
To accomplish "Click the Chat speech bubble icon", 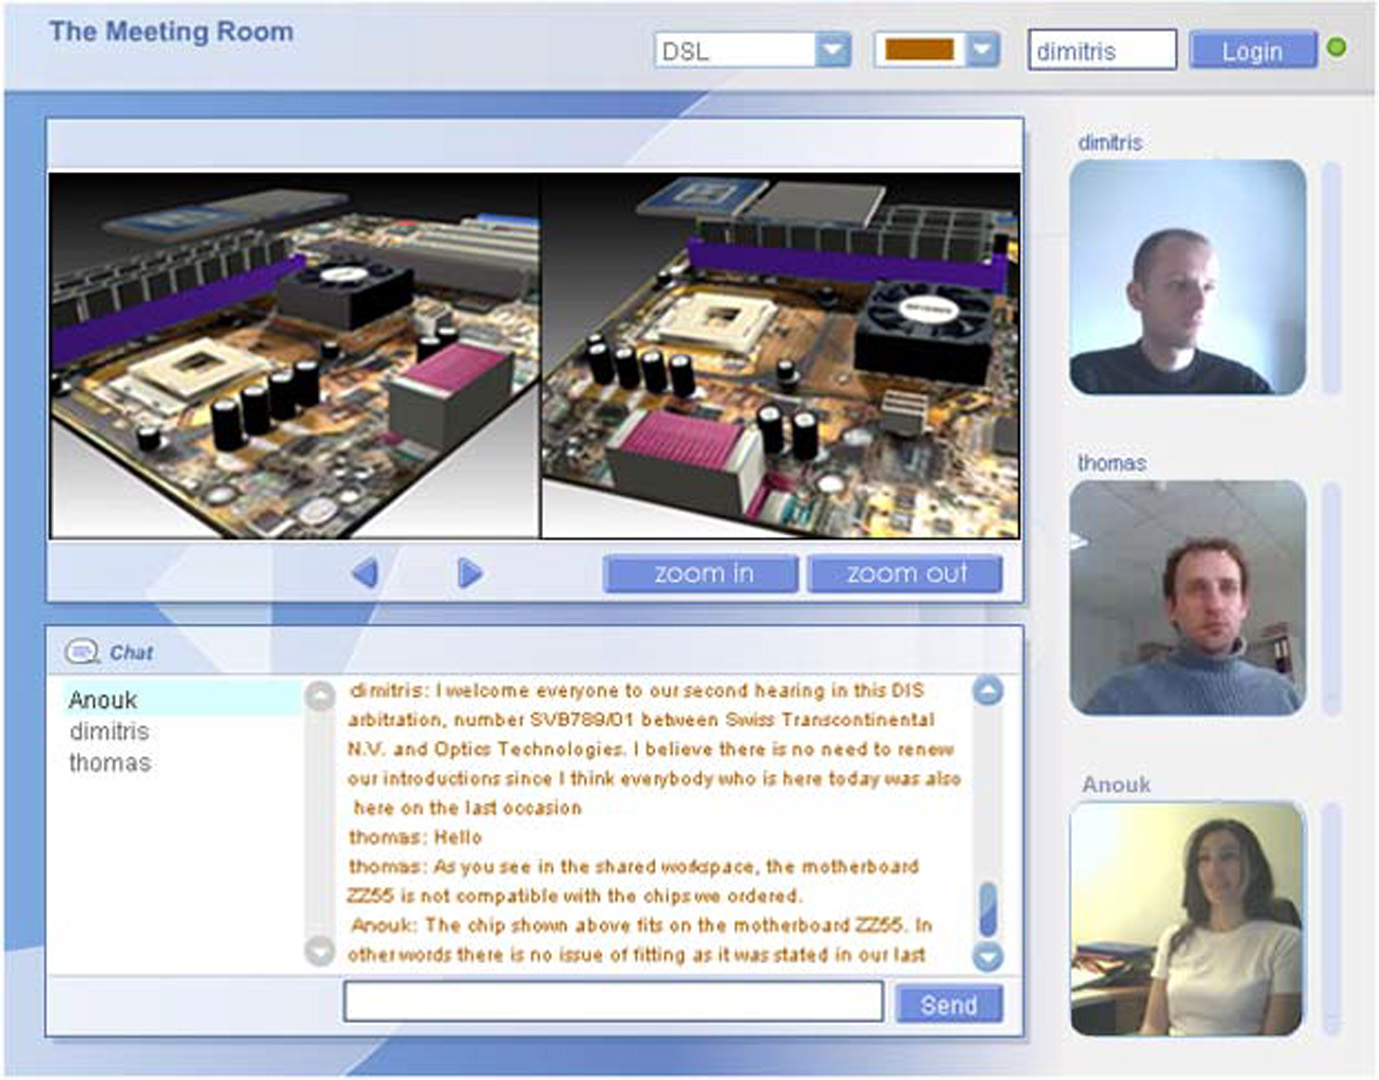I will click(x=81, y=652).
